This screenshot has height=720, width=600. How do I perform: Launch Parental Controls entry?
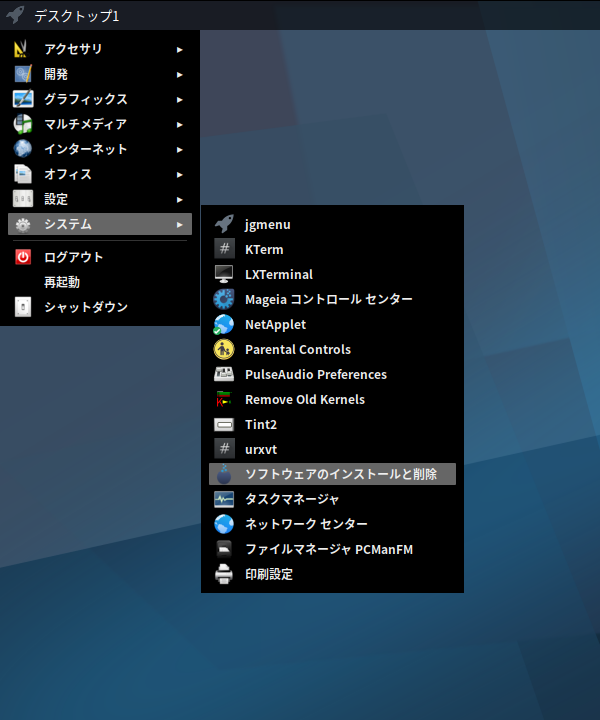click(x=332, y=349)
